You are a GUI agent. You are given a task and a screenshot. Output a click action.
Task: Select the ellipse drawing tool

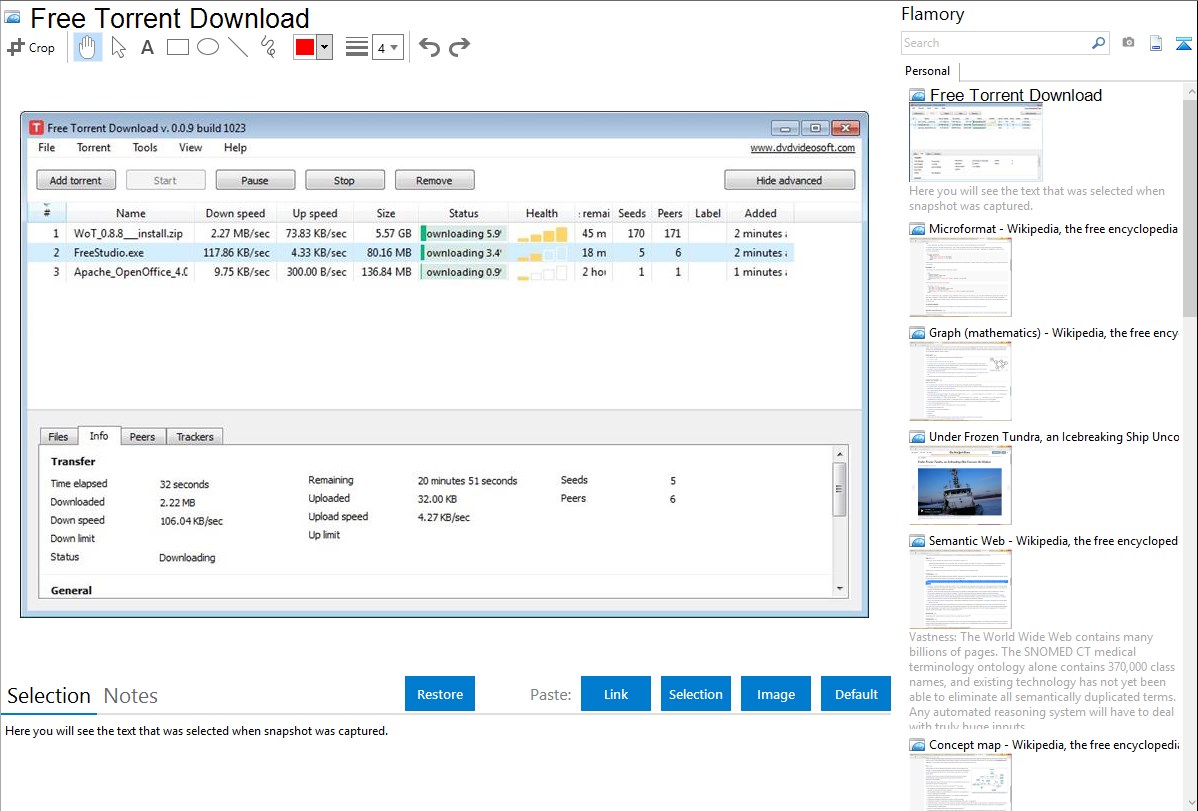pos(208,47)
